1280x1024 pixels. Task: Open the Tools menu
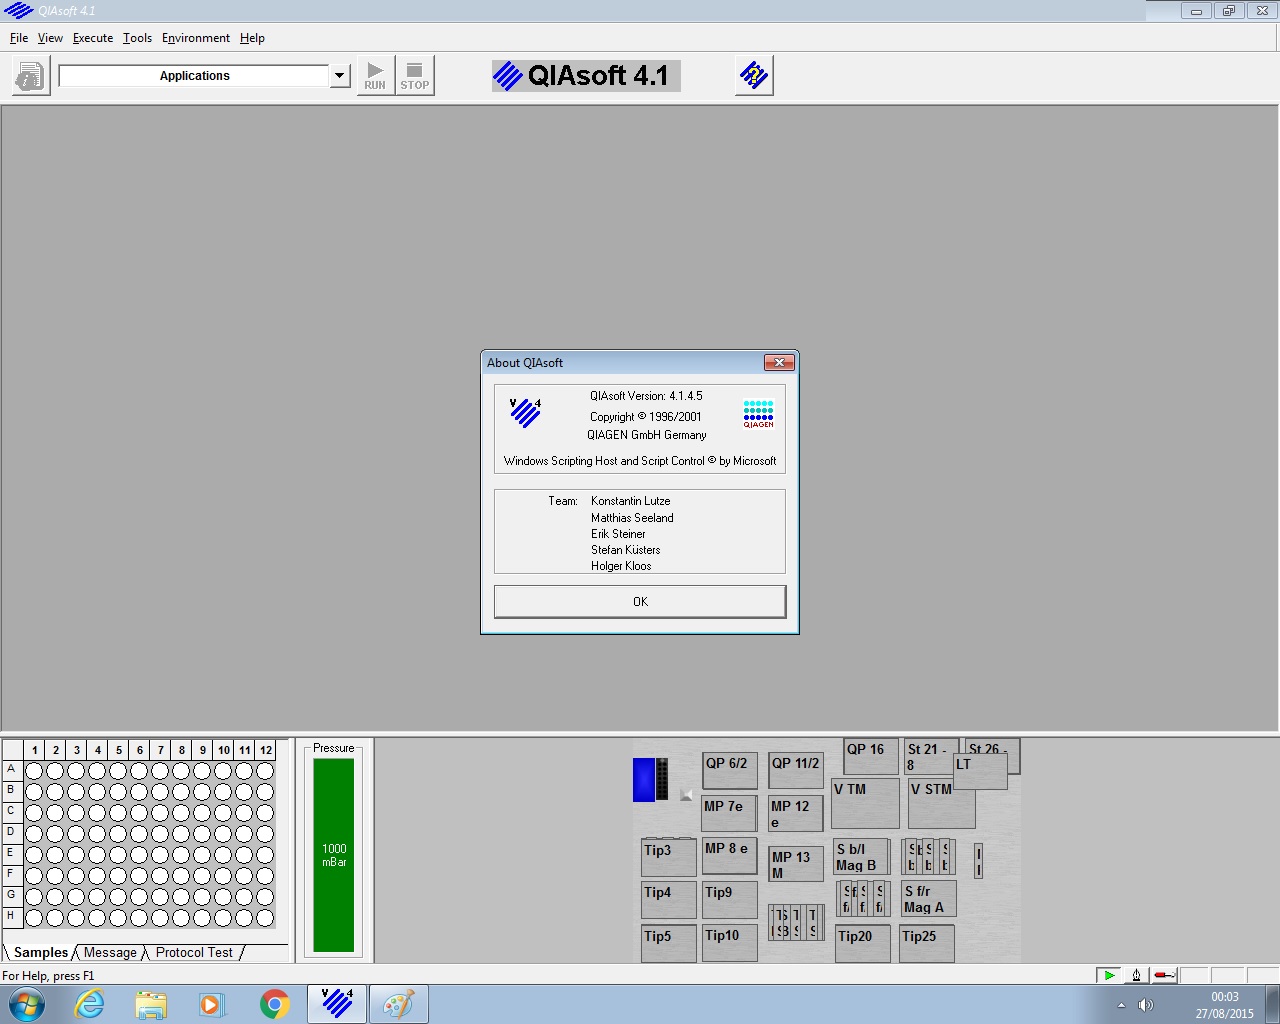tap(137, 38)
